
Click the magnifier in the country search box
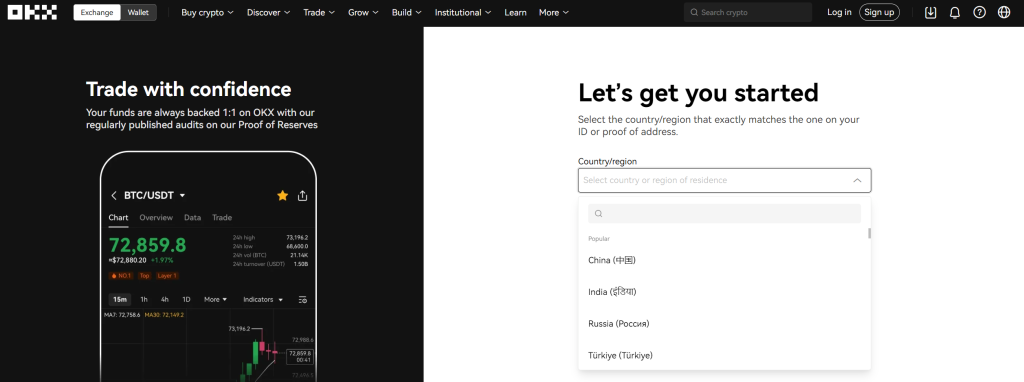click(598, 214)
